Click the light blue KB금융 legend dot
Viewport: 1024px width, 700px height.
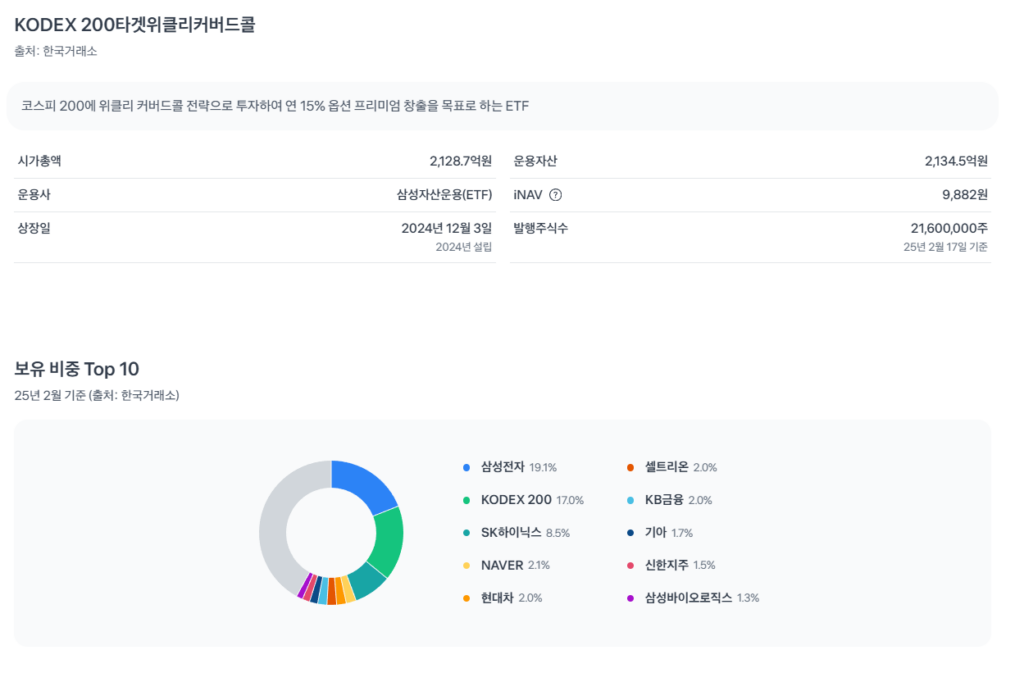630,500
